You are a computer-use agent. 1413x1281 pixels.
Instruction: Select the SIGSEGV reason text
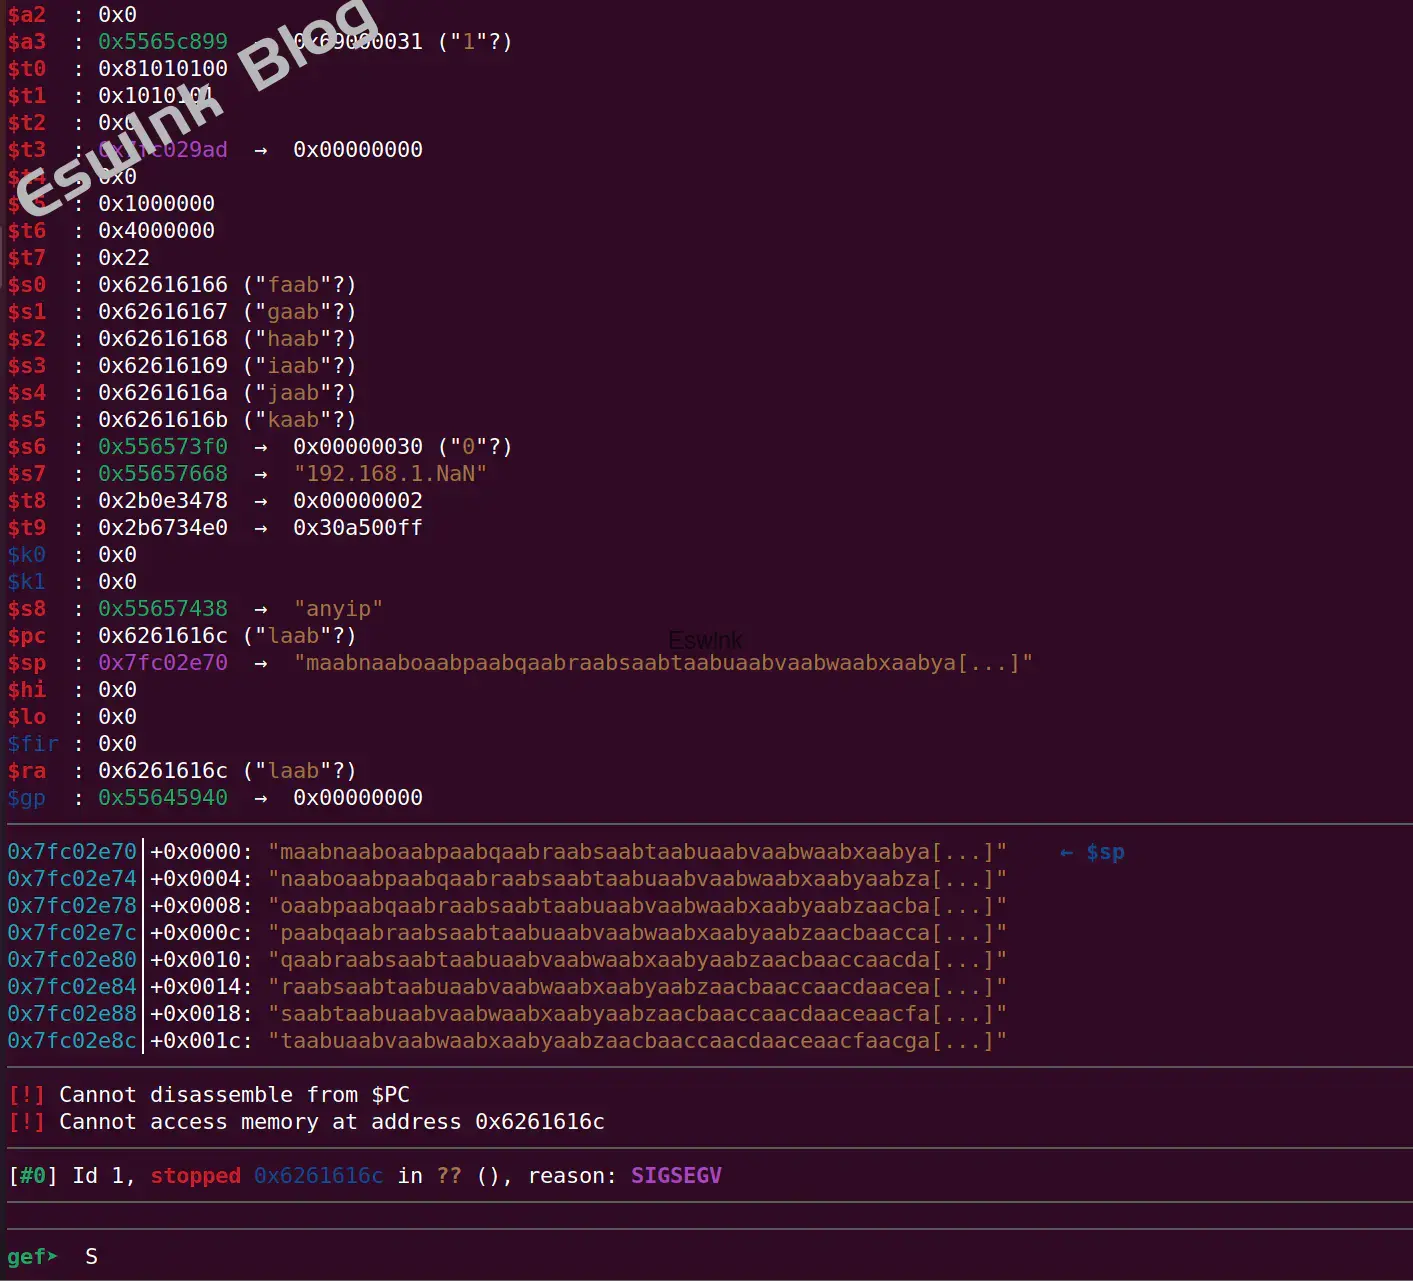(675, 1175)
